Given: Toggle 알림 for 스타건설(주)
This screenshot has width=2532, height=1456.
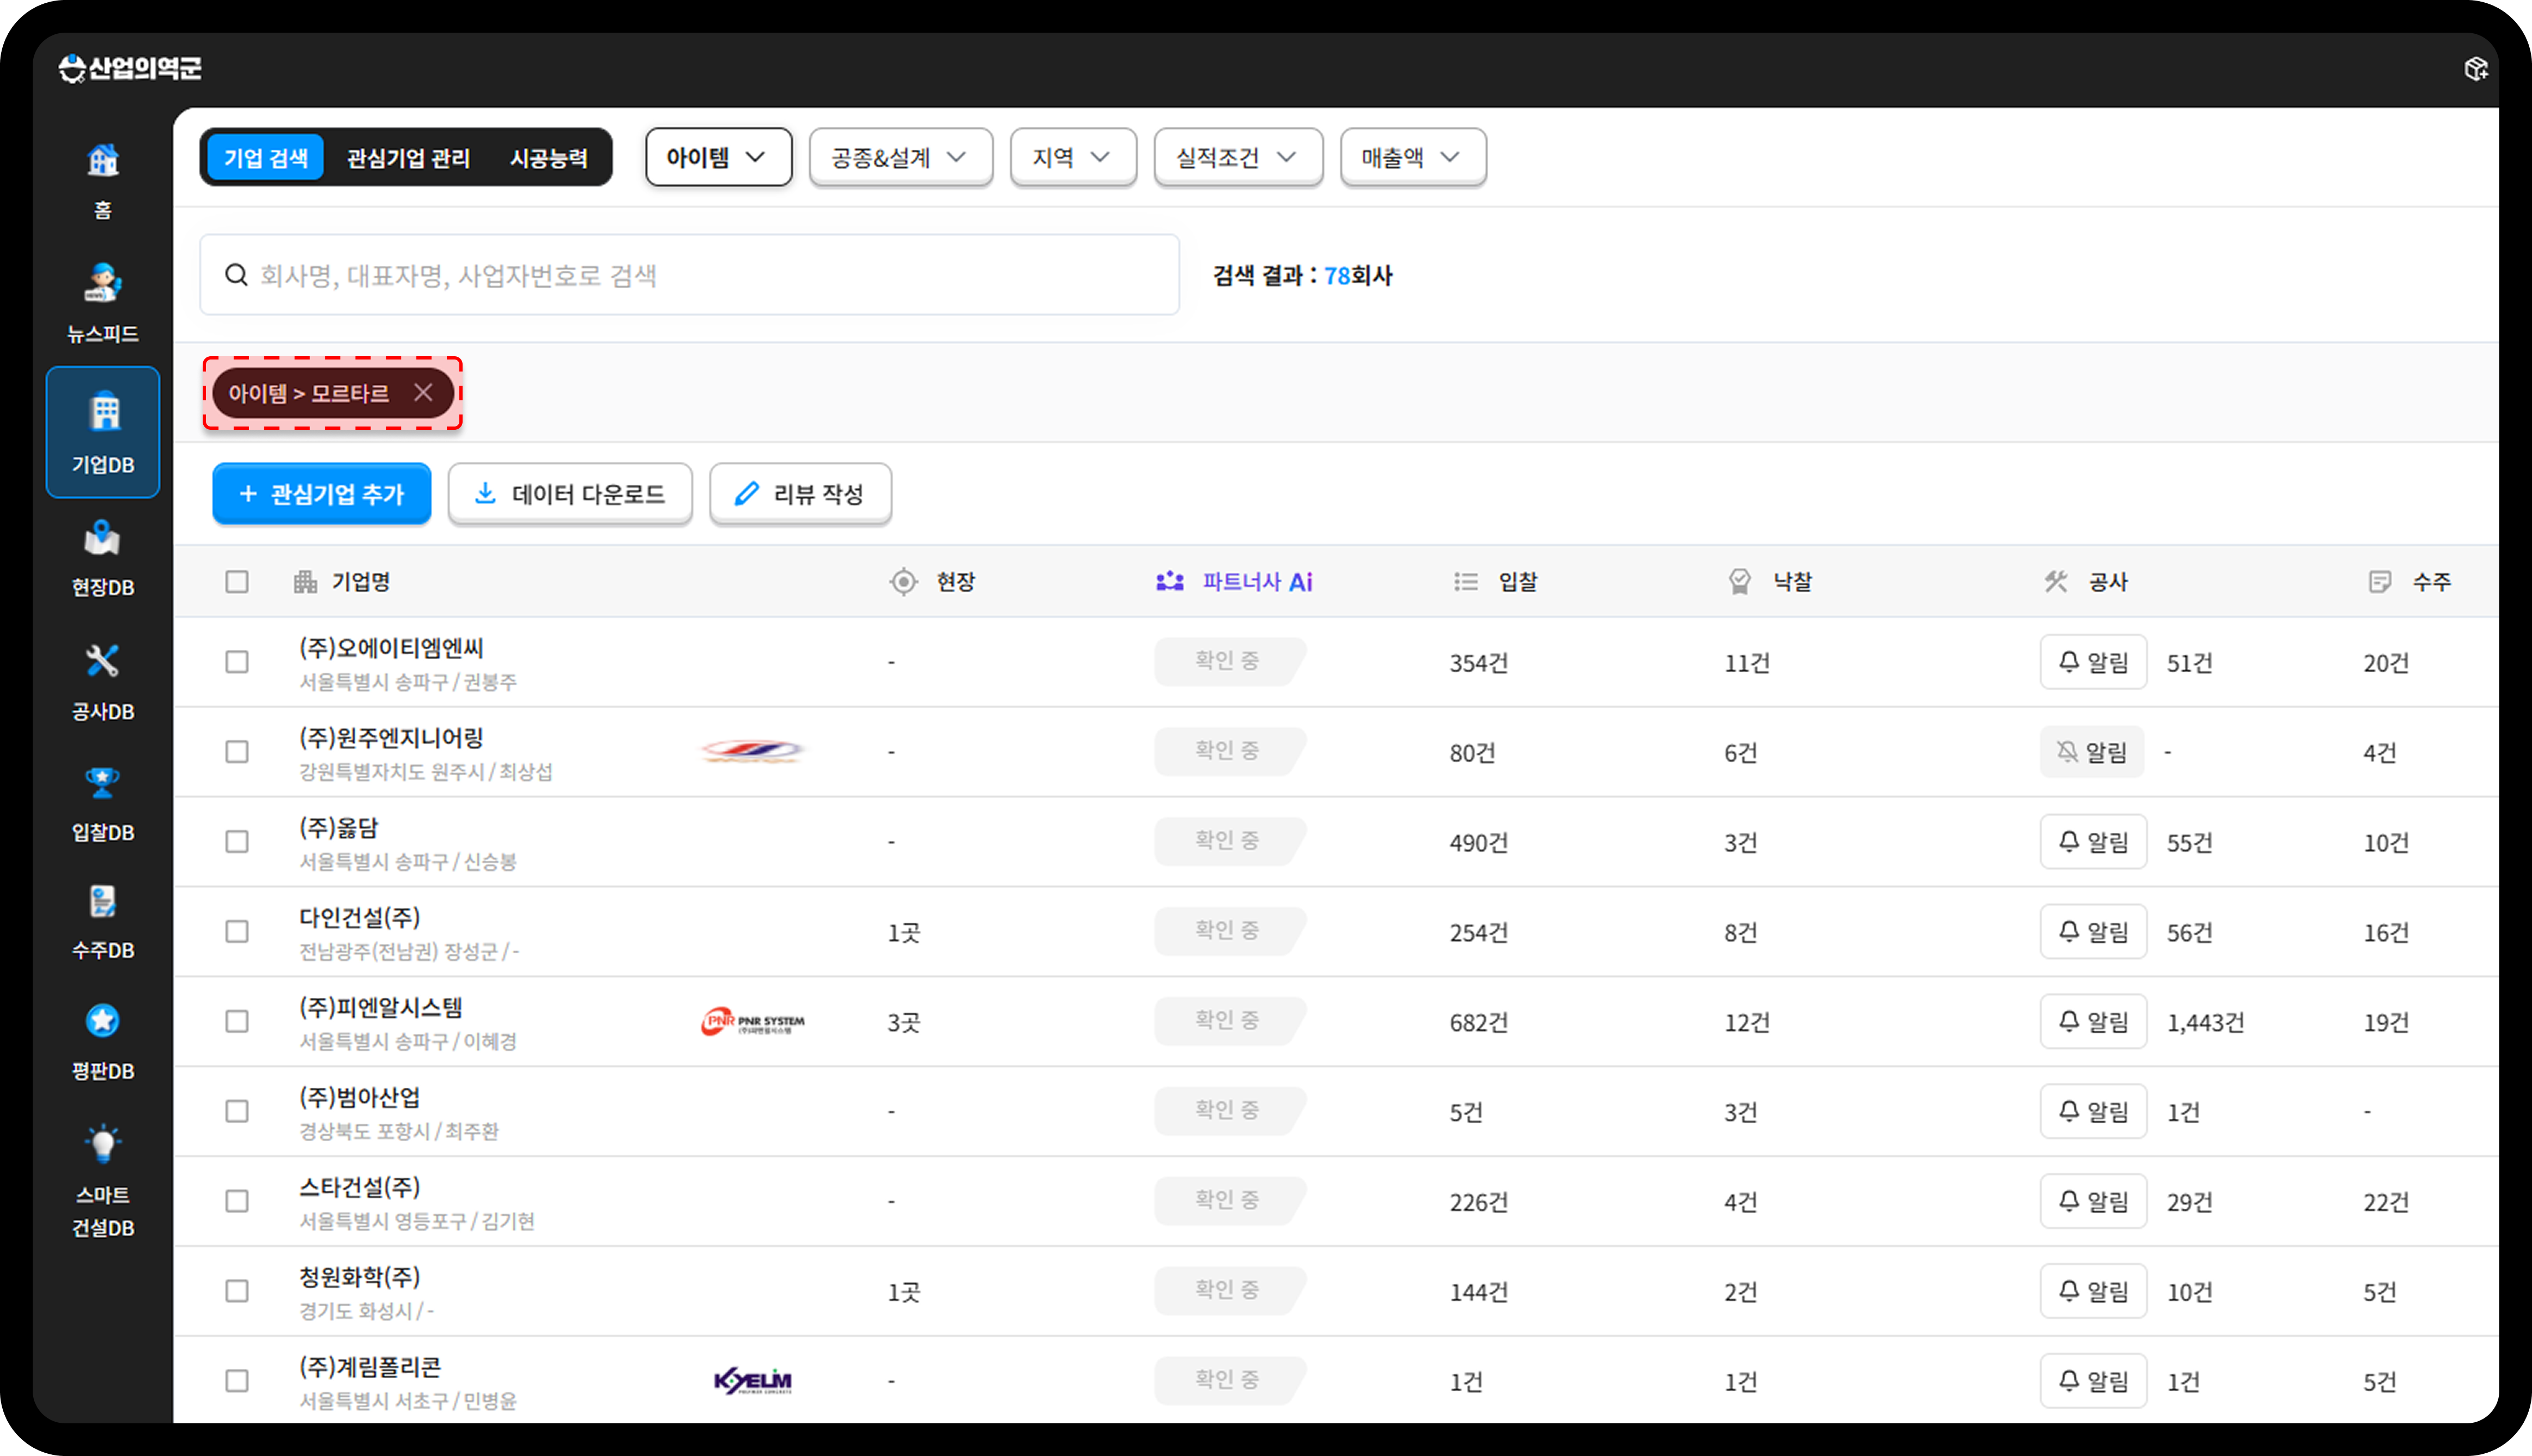Looking at the screenshot, I should point(2093,1201).
